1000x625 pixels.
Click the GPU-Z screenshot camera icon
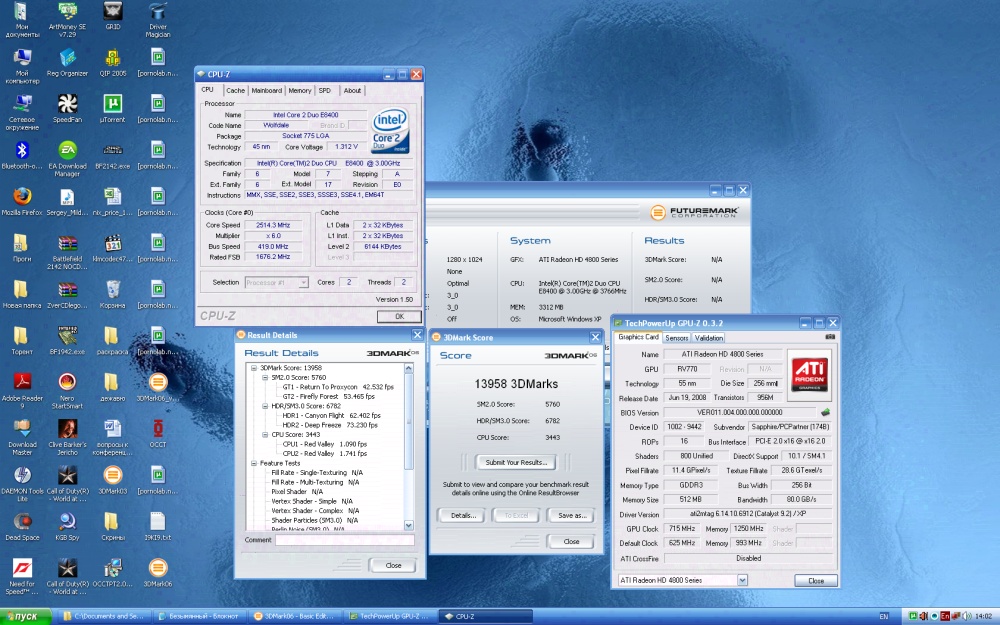coord(830,337)
